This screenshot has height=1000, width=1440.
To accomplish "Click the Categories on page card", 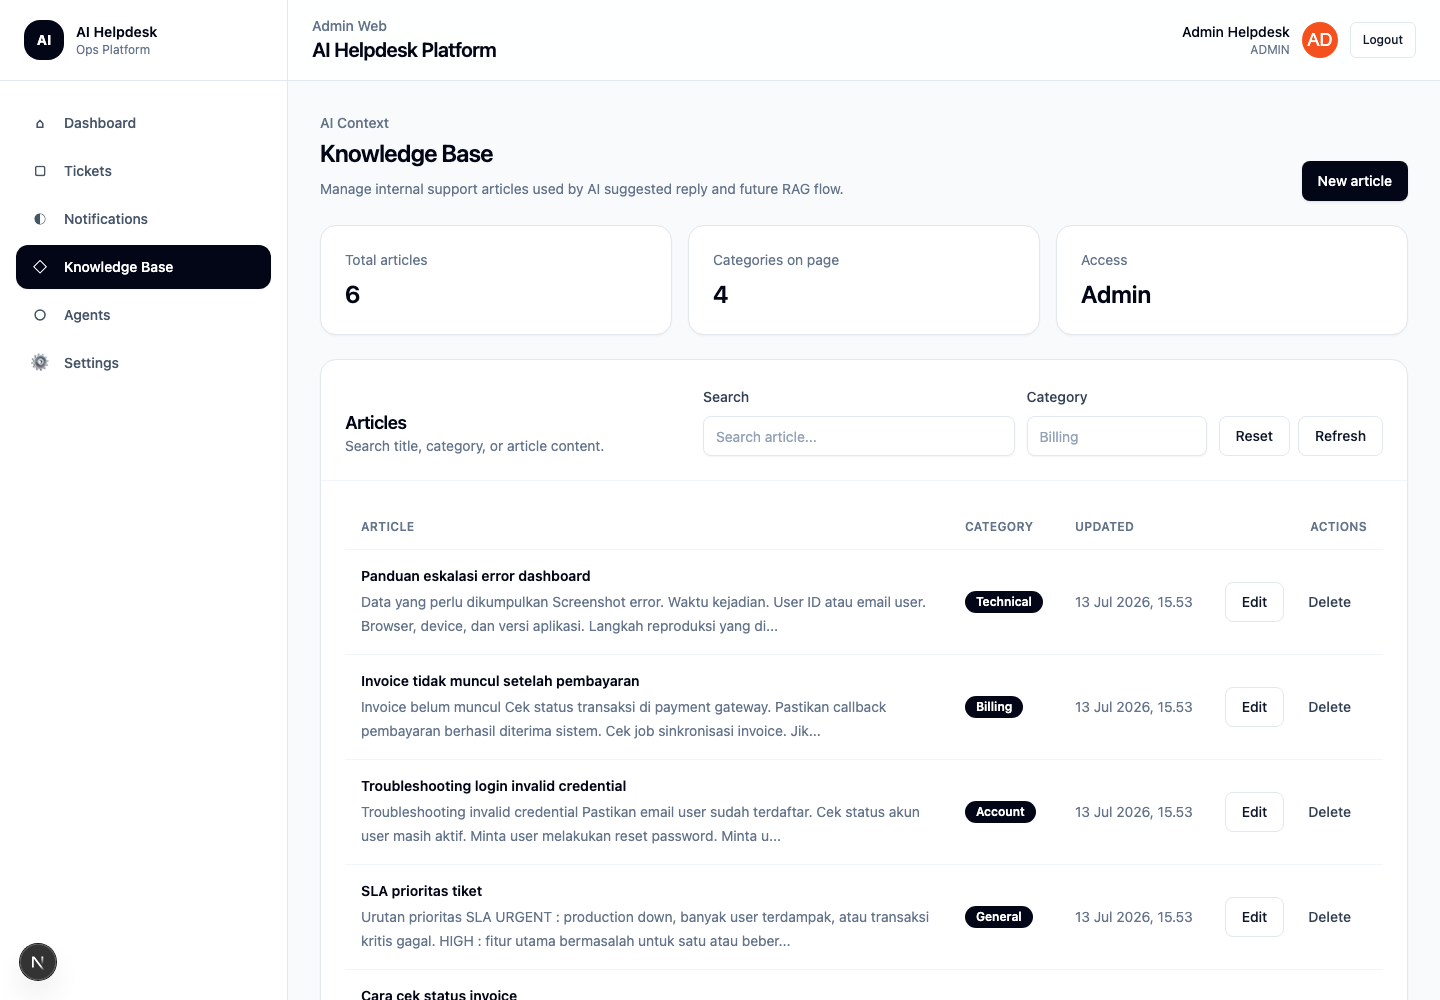I will (x=864, y=280).
